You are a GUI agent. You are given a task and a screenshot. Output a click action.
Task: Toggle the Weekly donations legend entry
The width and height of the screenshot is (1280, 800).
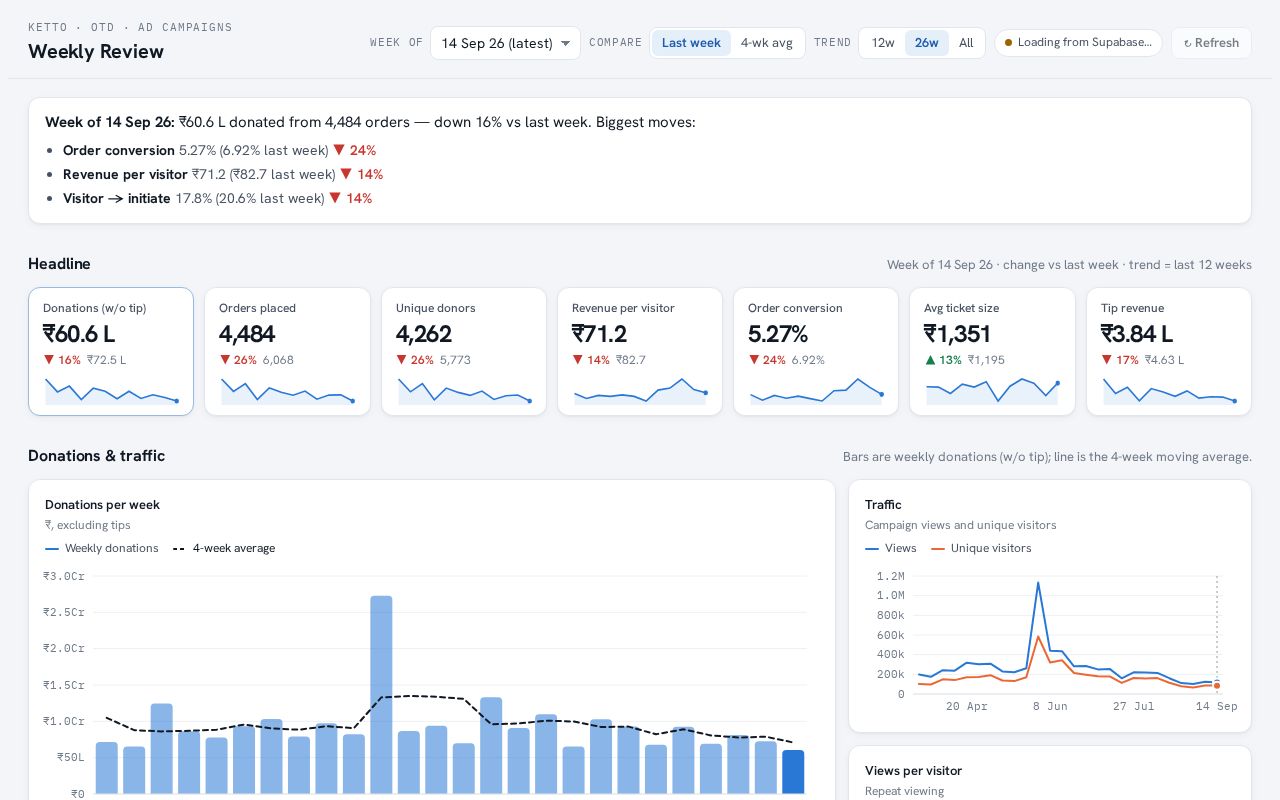102,548
